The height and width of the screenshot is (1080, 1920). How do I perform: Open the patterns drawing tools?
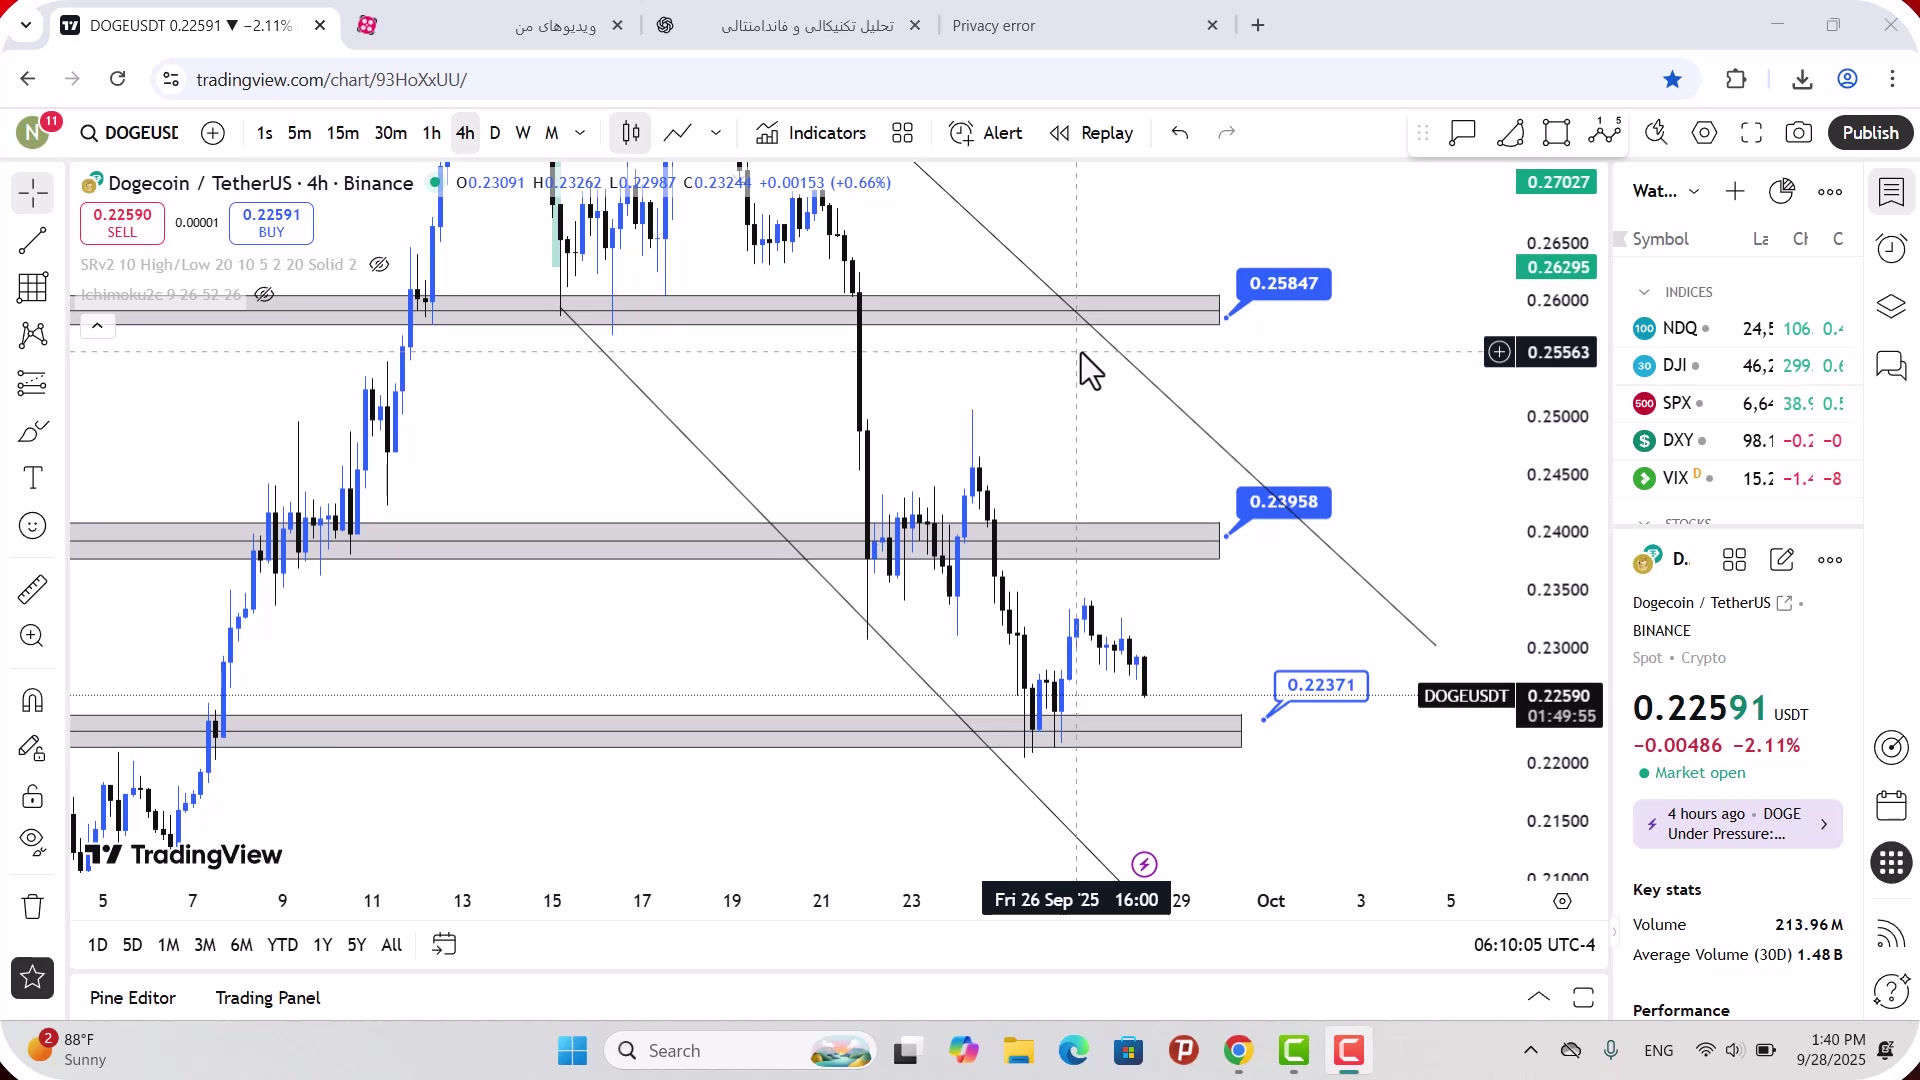33,335
